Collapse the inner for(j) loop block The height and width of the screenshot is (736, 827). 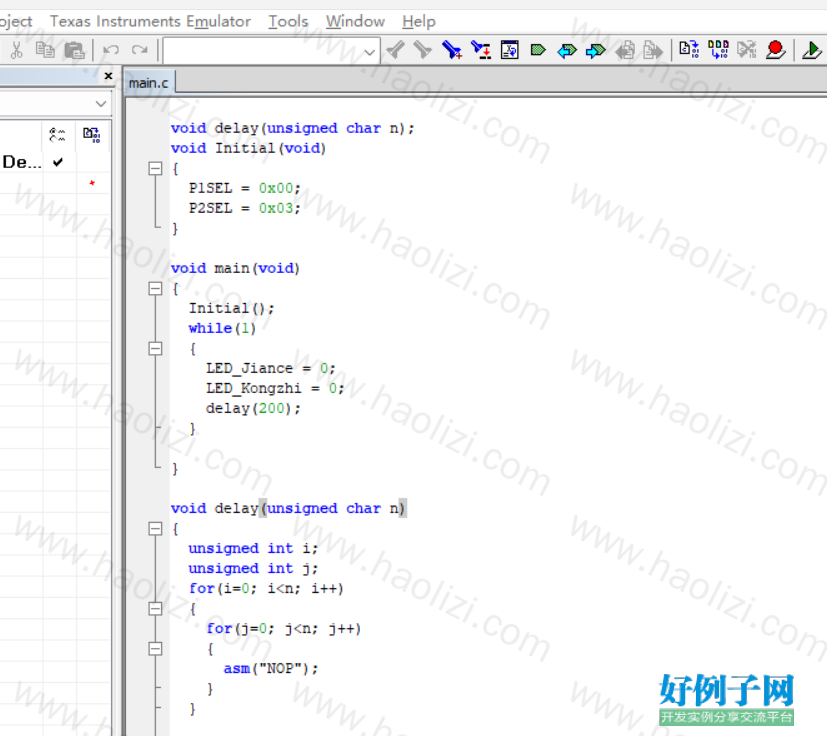[x=155, y=649]
